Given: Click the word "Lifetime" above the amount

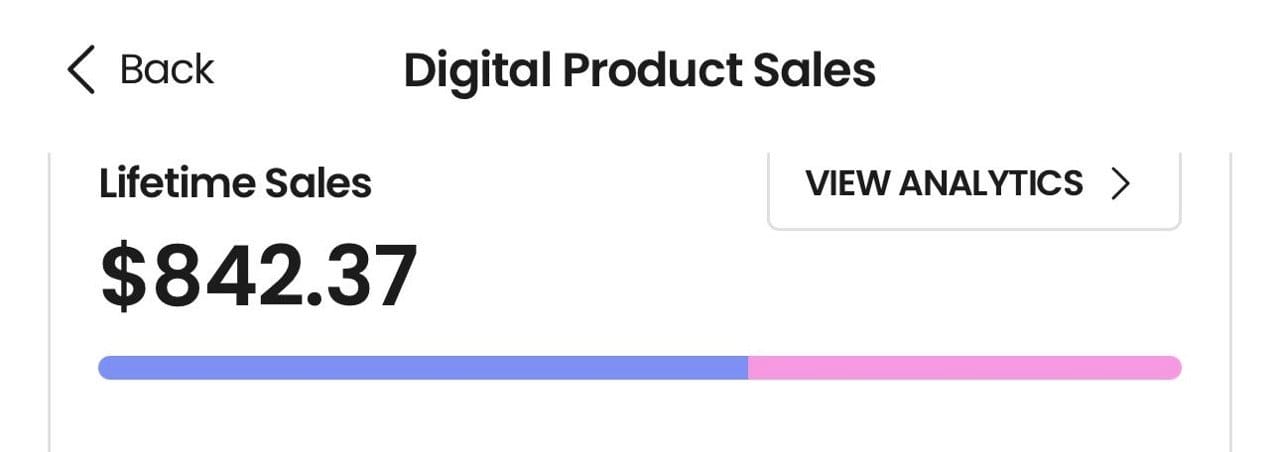Looking at the screenshot, I should point(176,184).
